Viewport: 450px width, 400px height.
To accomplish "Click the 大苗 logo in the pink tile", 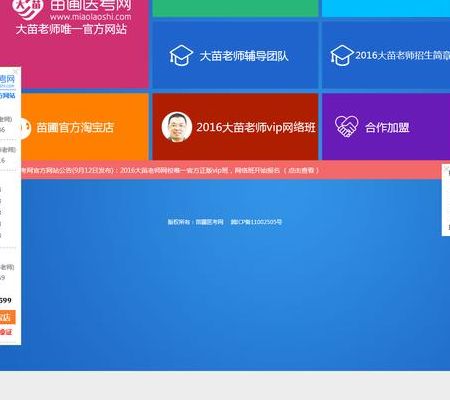I will point(27,8).
